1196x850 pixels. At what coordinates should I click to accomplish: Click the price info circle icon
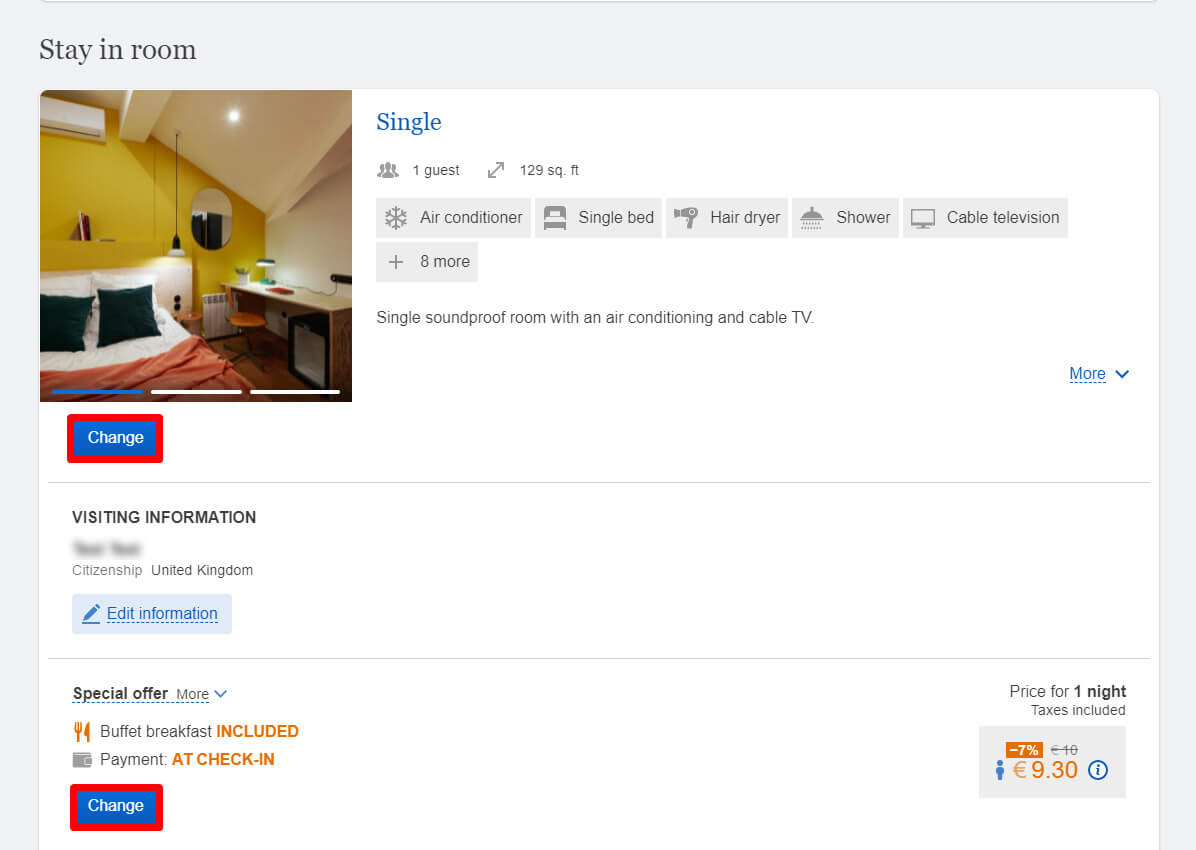pyautogui.click(x=1098, y=770)
